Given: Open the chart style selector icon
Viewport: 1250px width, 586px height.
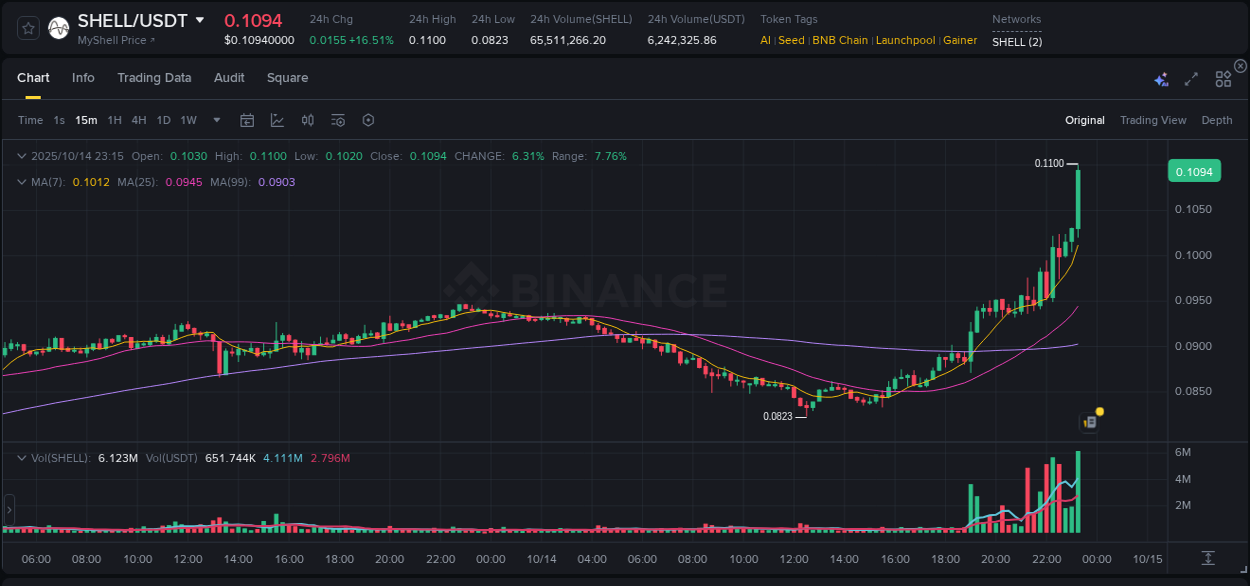Looking at the screenshot, I should pos(277,120).
